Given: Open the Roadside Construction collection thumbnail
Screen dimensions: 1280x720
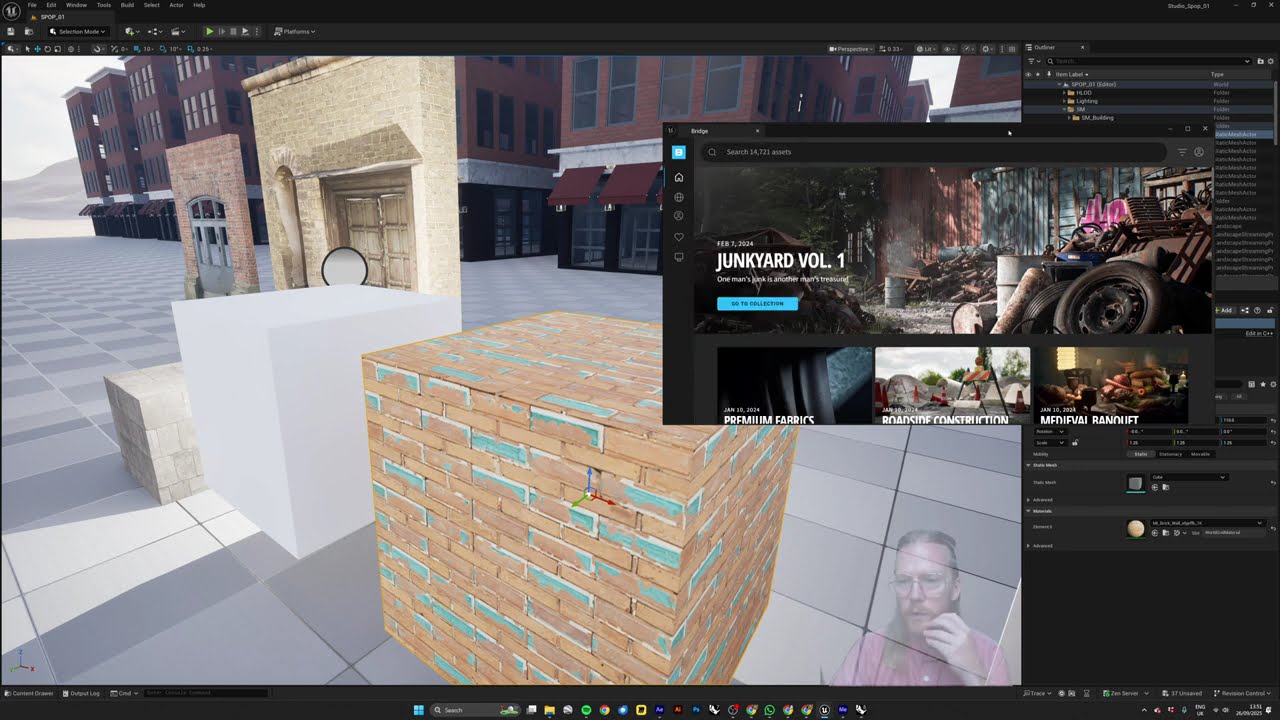Looking at the screenshot, I should 952,385.
